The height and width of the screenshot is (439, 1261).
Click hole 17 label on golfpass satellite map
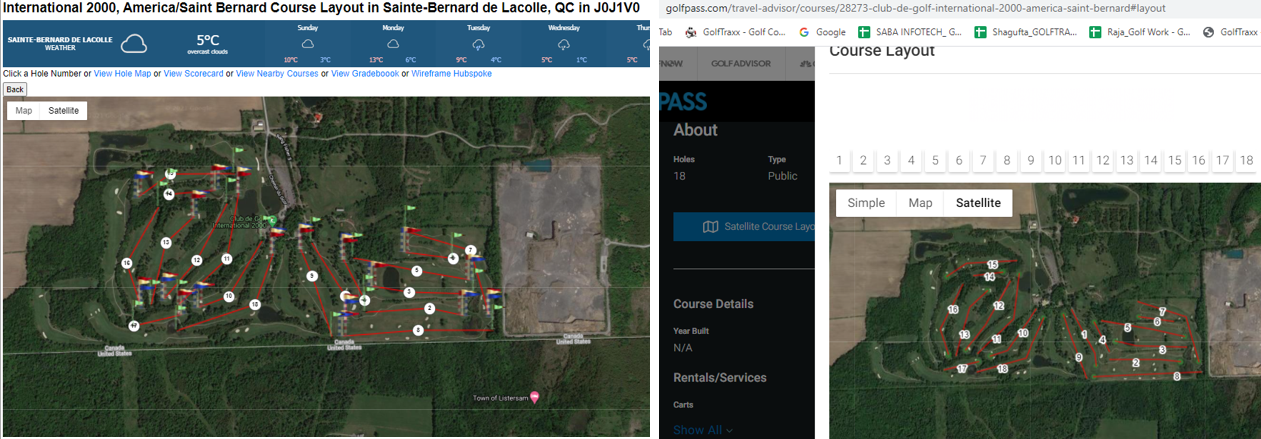coord(962,369)
